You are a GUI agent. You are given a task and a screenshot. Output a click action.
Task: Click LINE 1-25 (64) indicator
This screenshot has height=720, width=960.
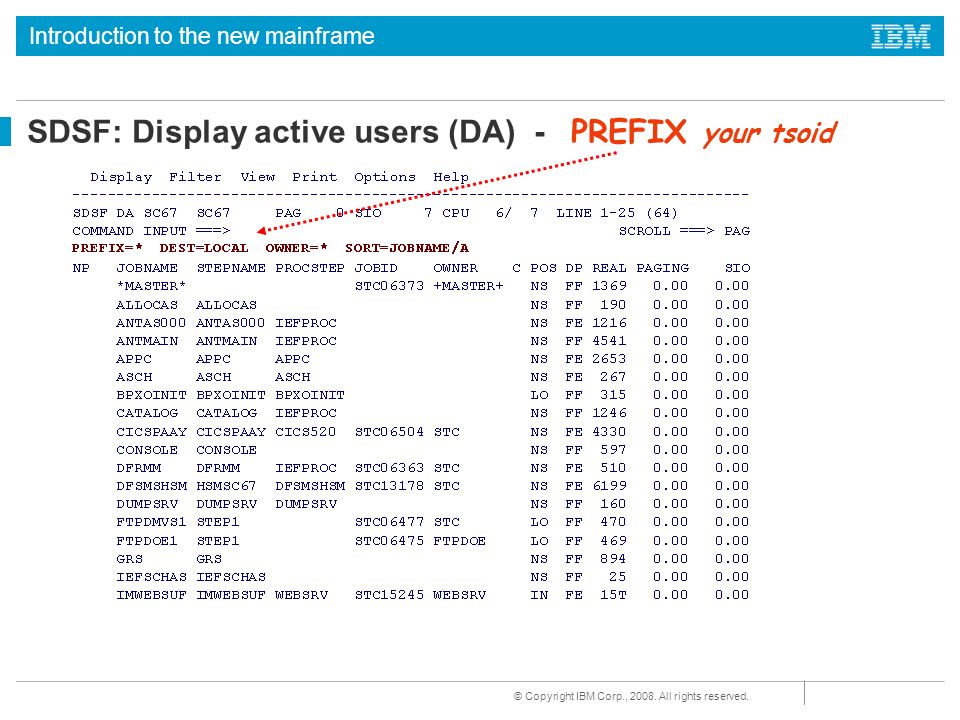[617, 213]
